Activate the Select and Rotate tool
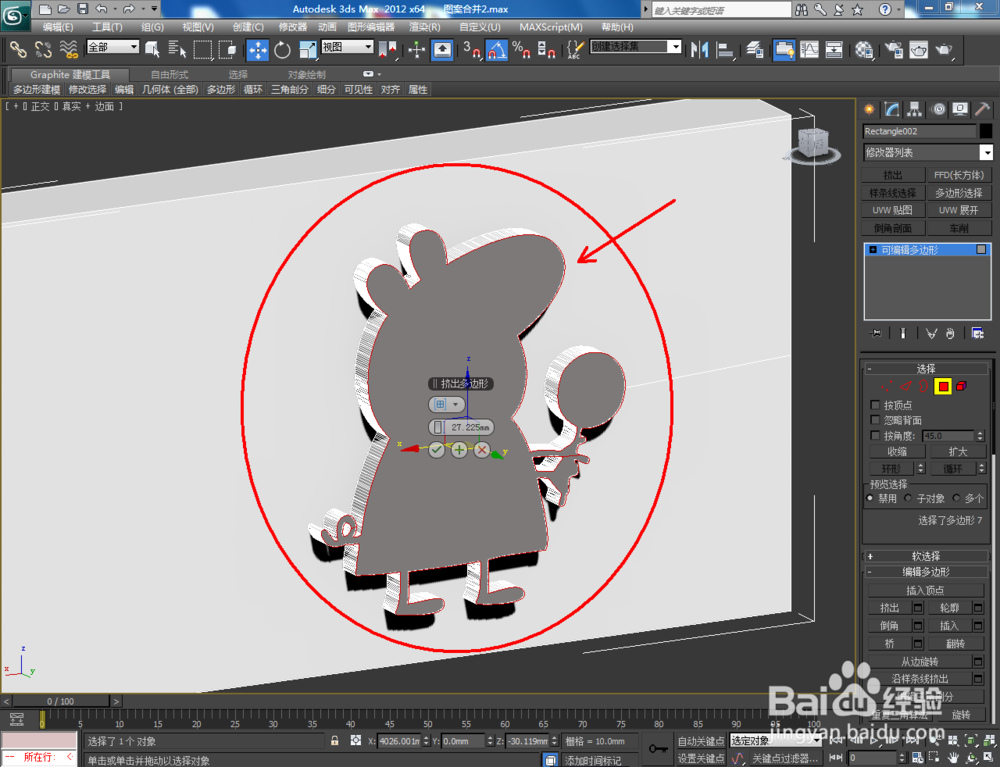 point(282,49)
